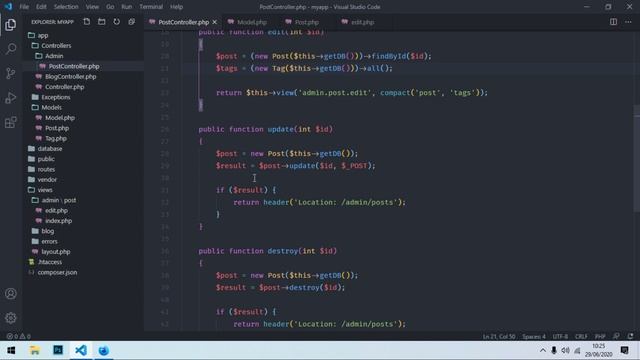Open the Terminal menu

151,7
